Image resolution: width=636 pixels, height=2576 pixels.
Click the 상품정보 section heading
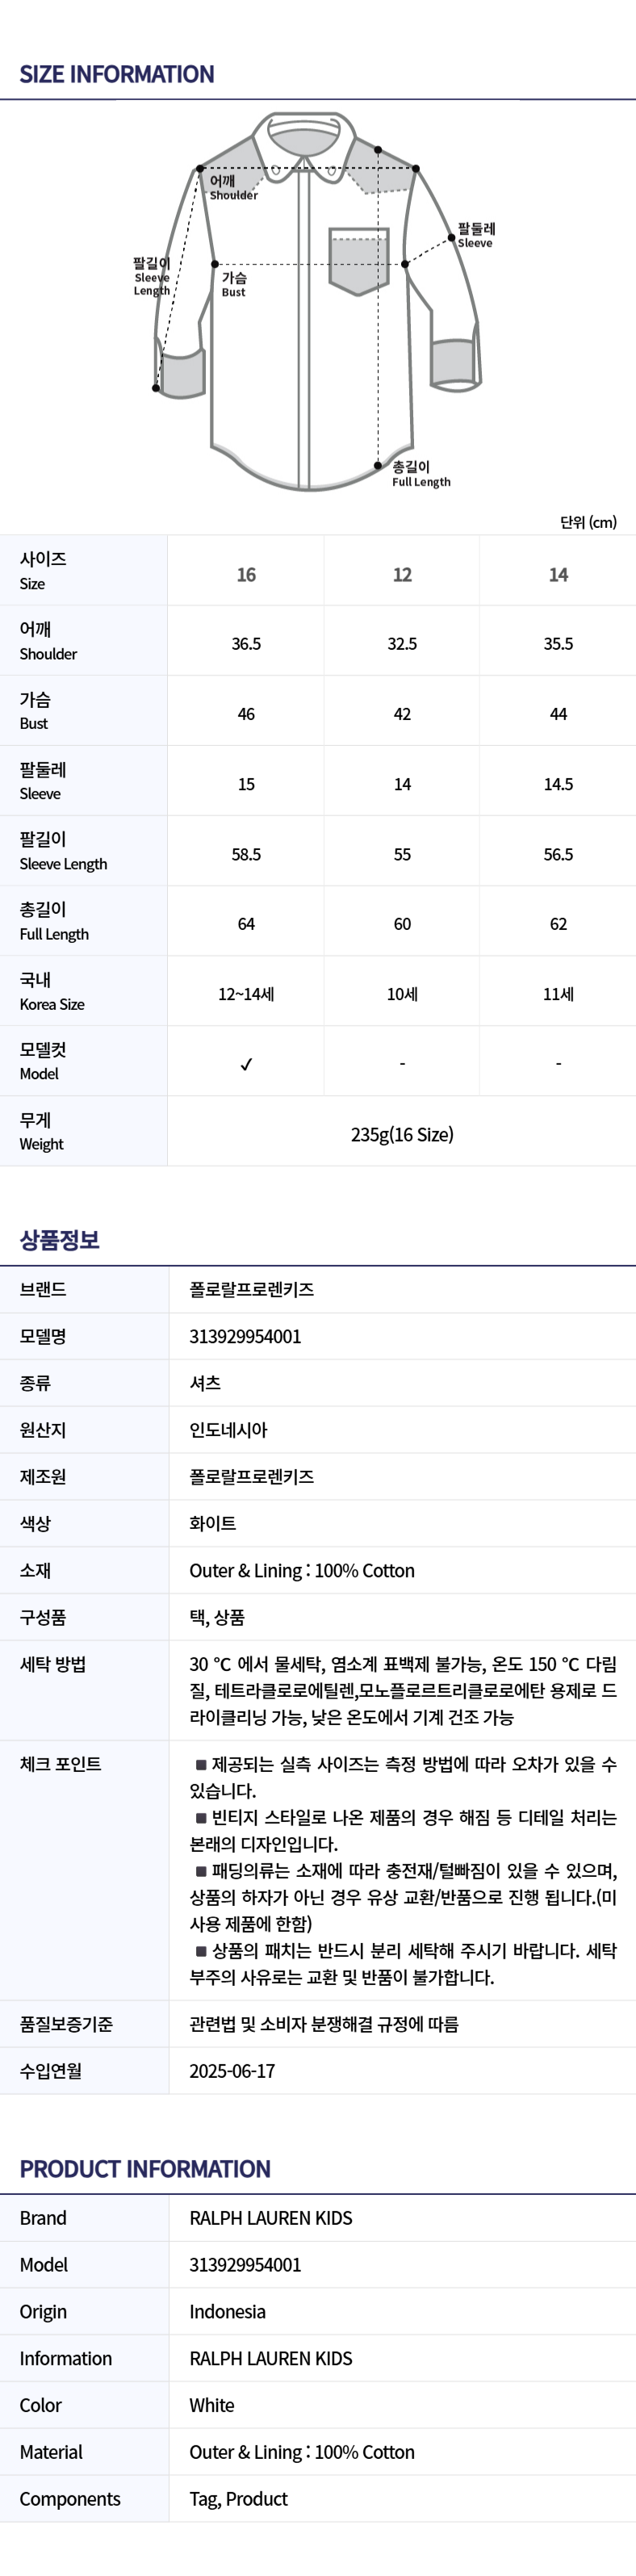[x=60, y=1240]
